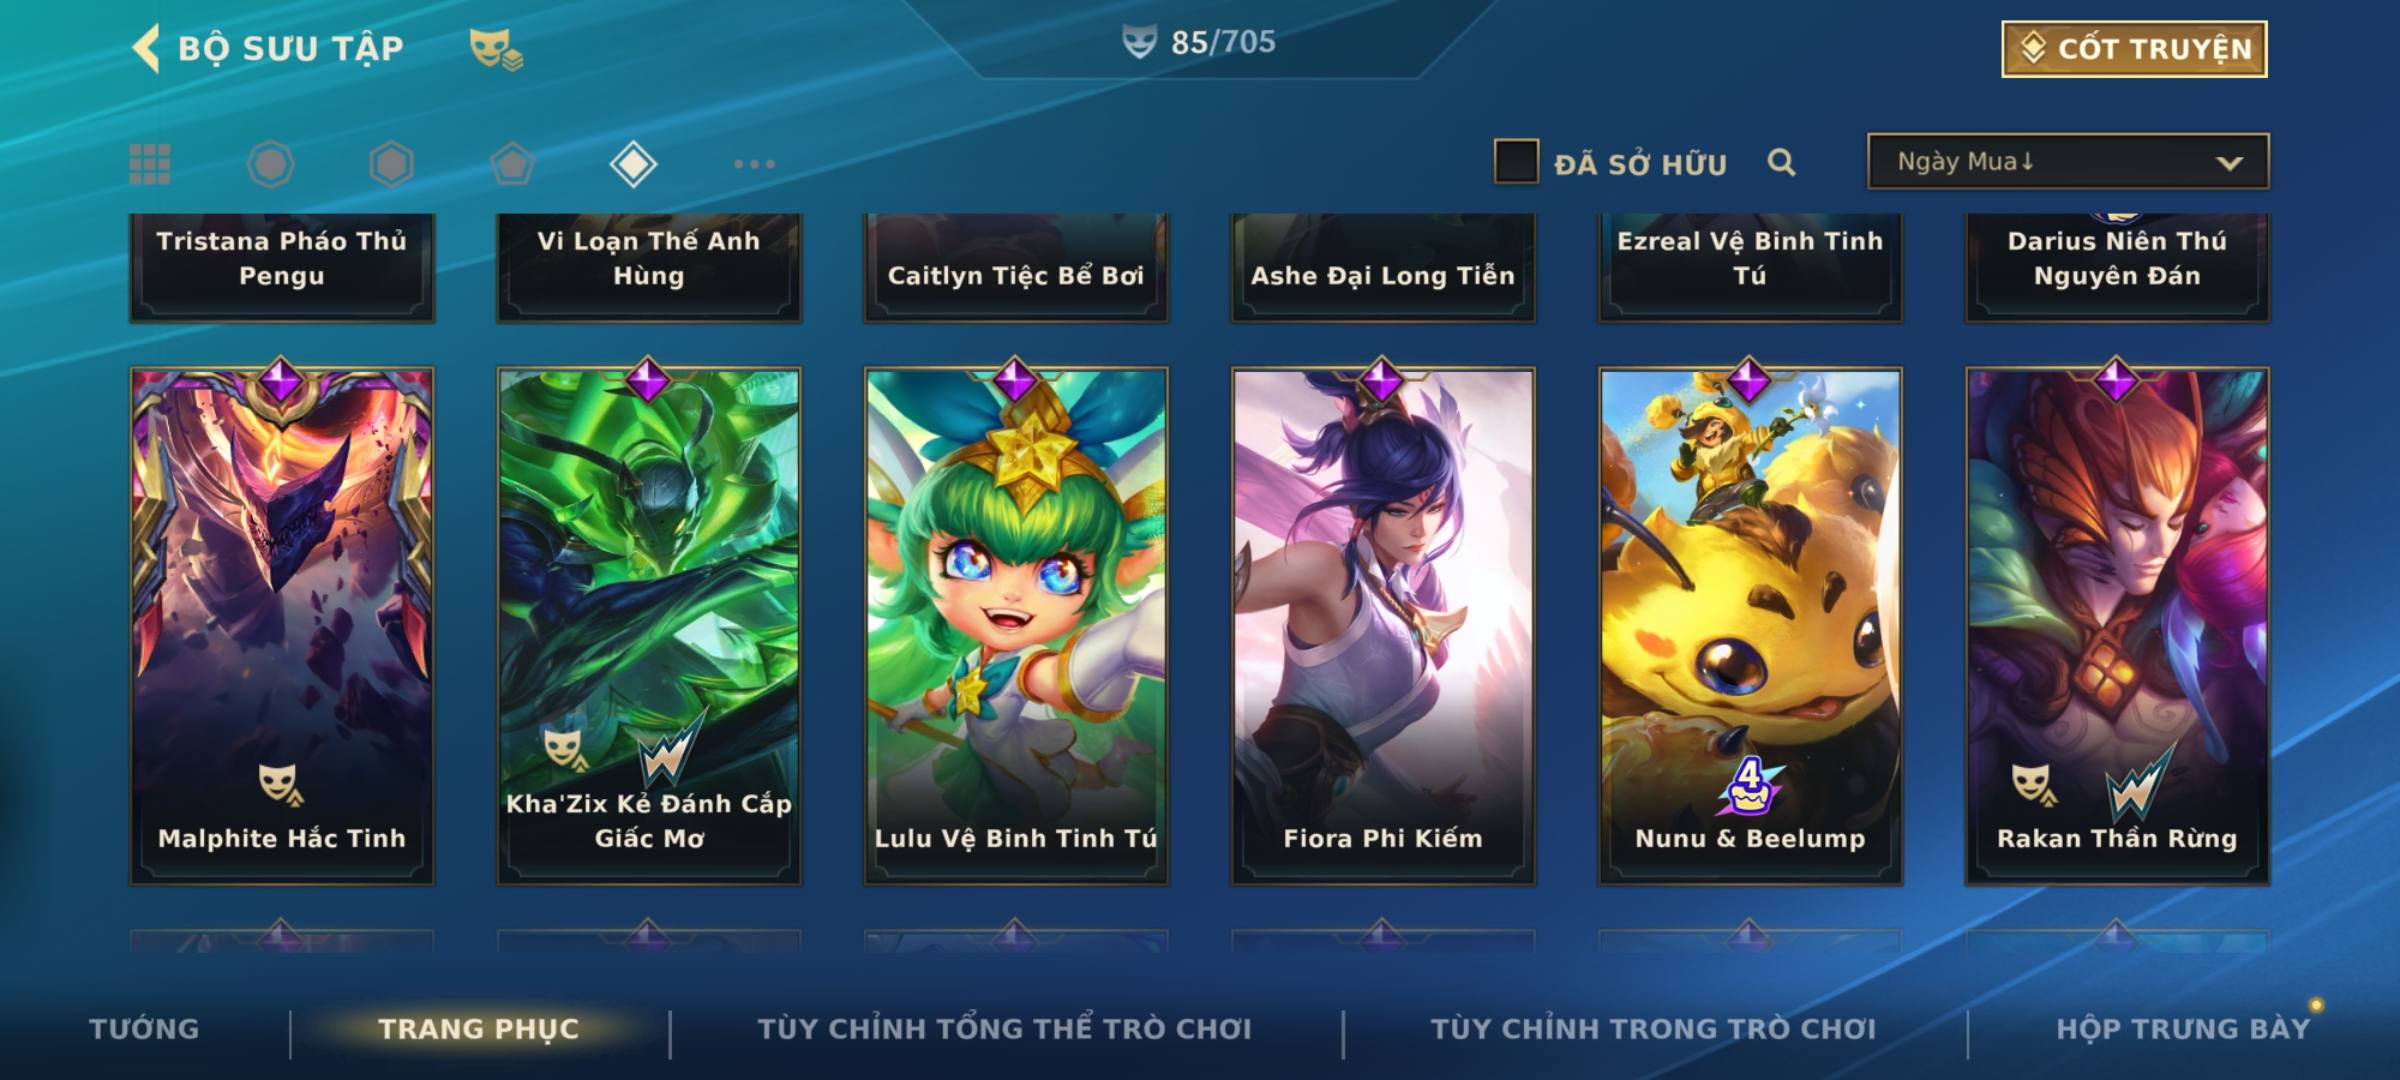Select the grid all-skins filter icon
This screenshot has height=1080, width=2400.
[x=150, y=164]
